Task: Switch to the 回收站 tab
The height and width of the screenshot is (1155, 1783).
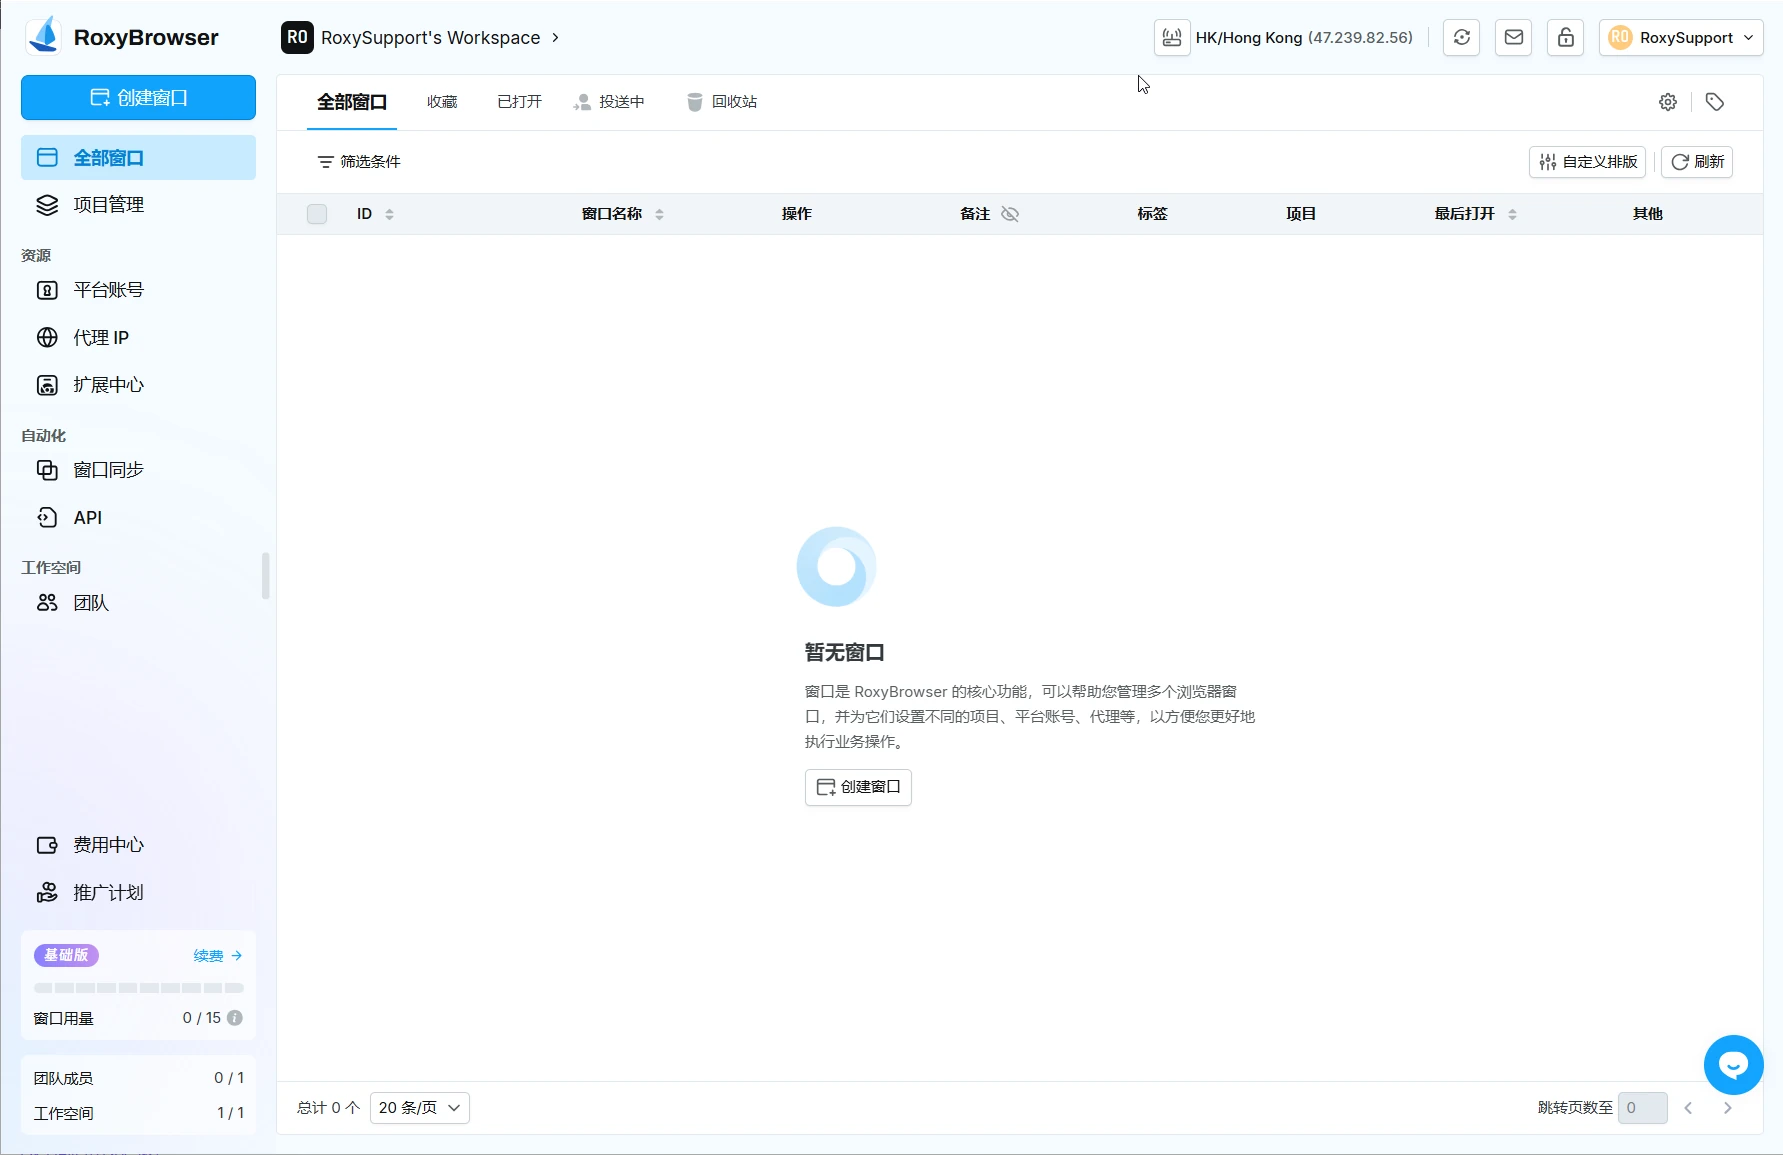Action: coord(722,102)
